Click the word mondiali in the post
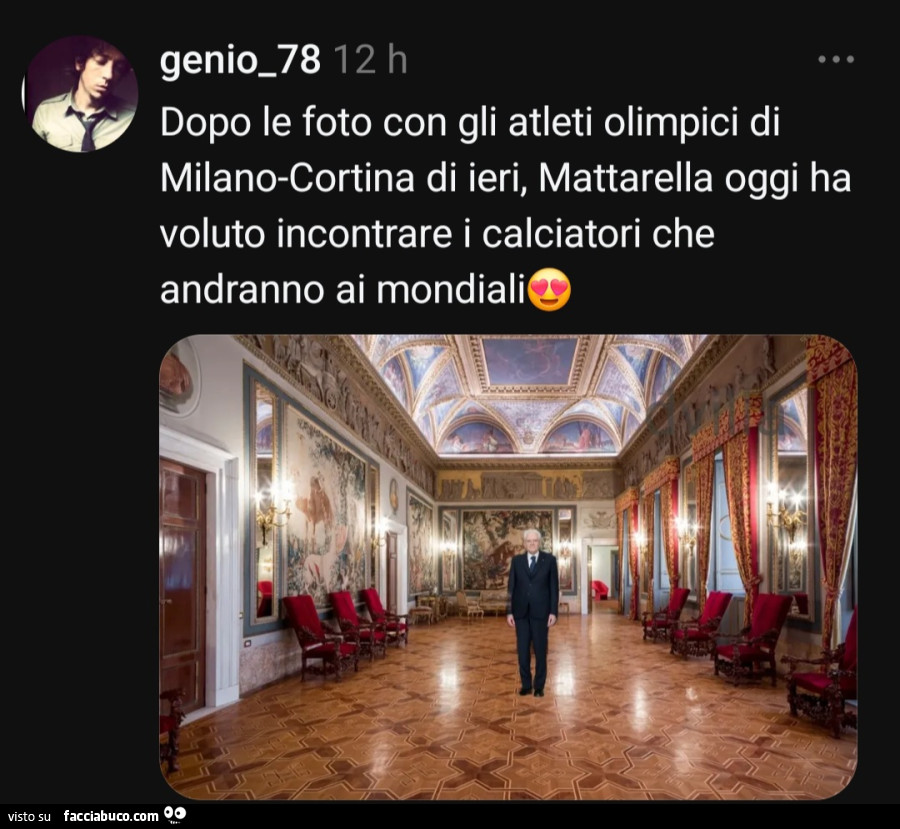900x829 pixels. coord(451,289)
